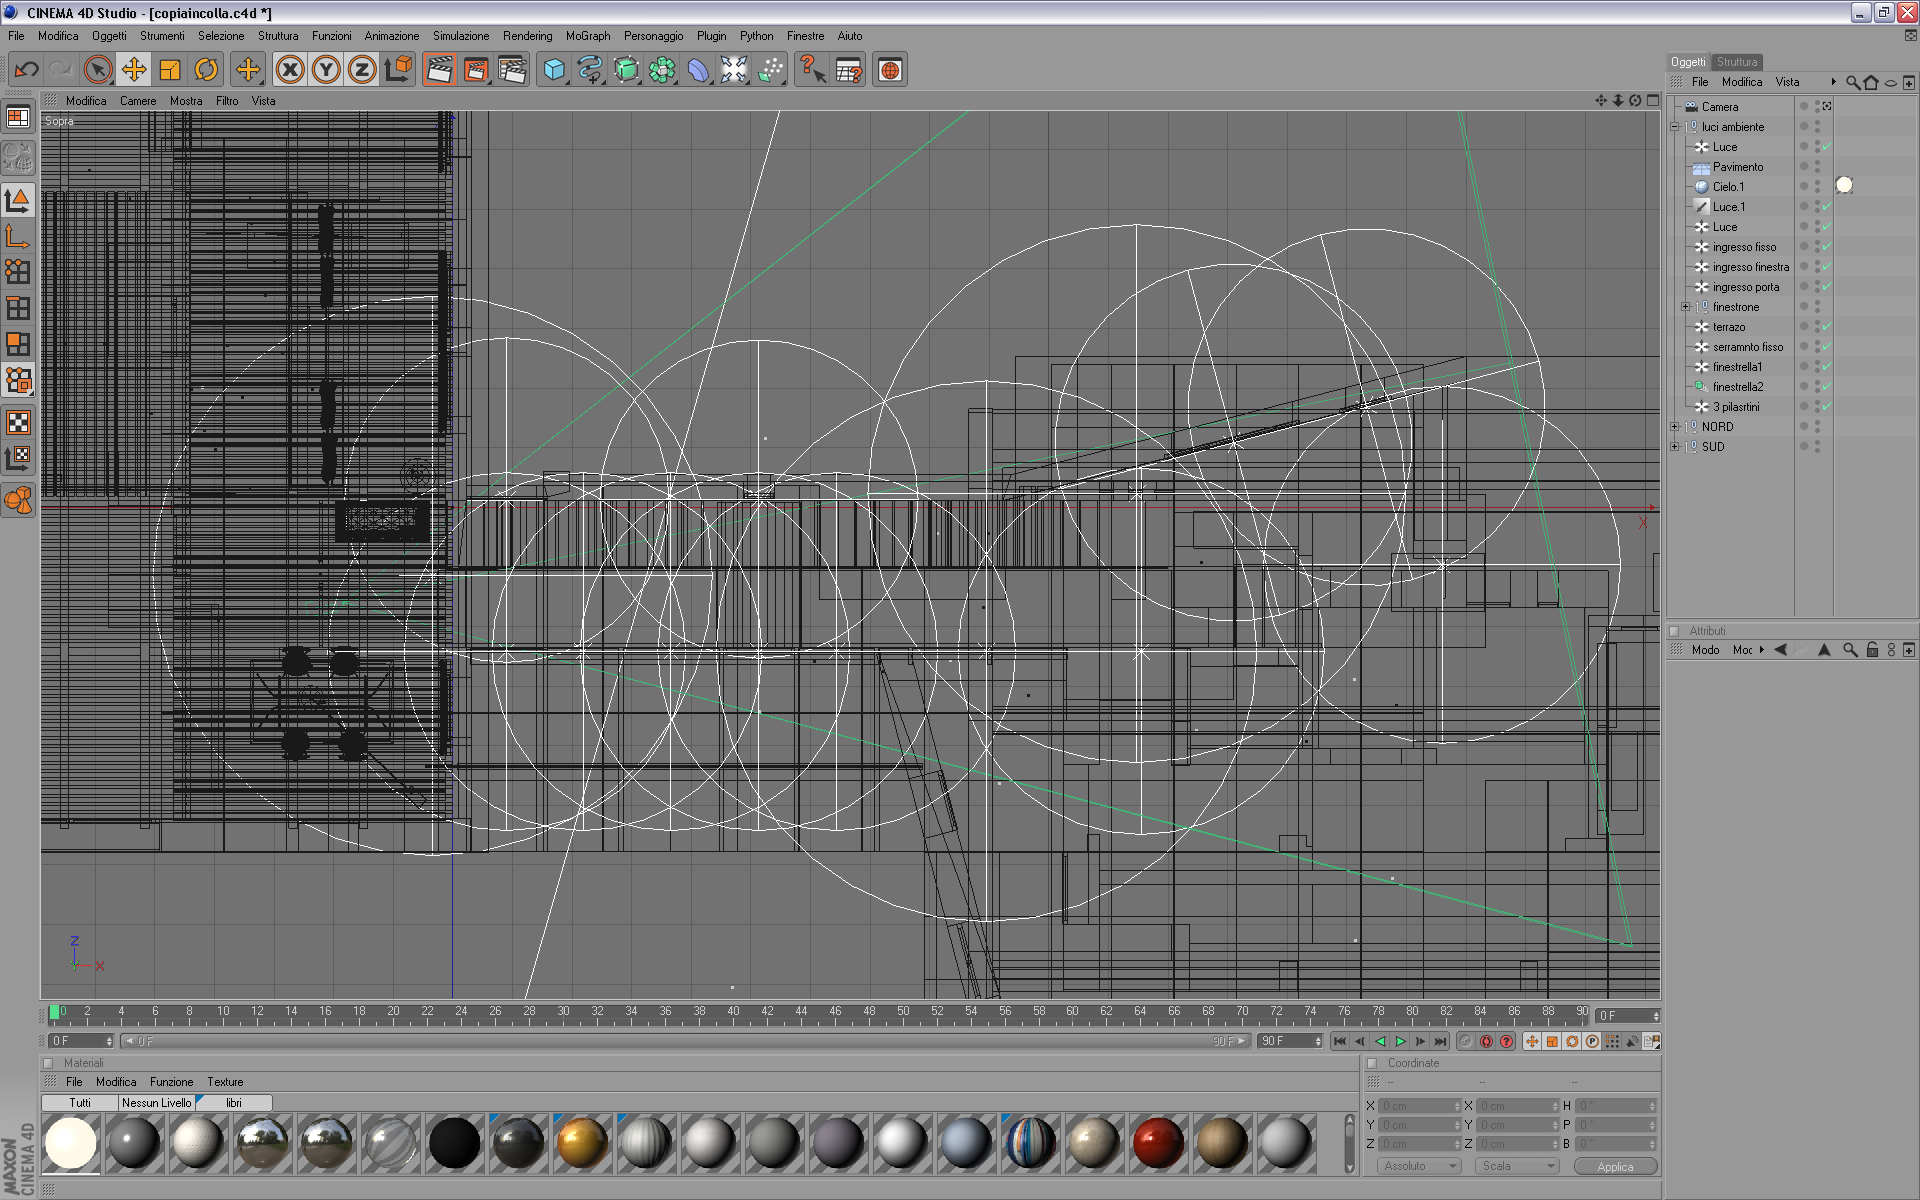1920x1200 pixels.
Task: Toggle the X axis lock
Action: click(290, 70)
